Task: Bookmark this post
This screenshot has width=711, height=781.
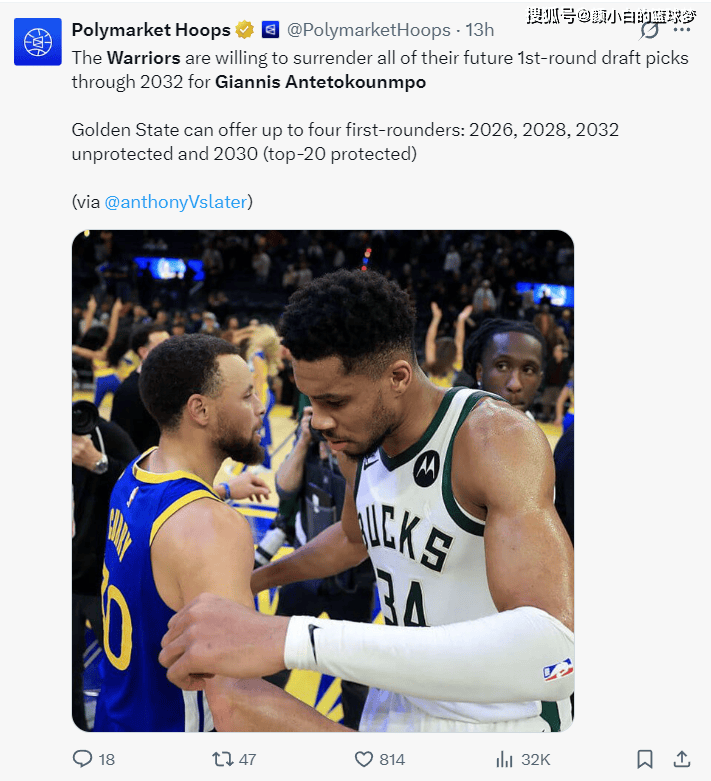Action: [645, 759]
